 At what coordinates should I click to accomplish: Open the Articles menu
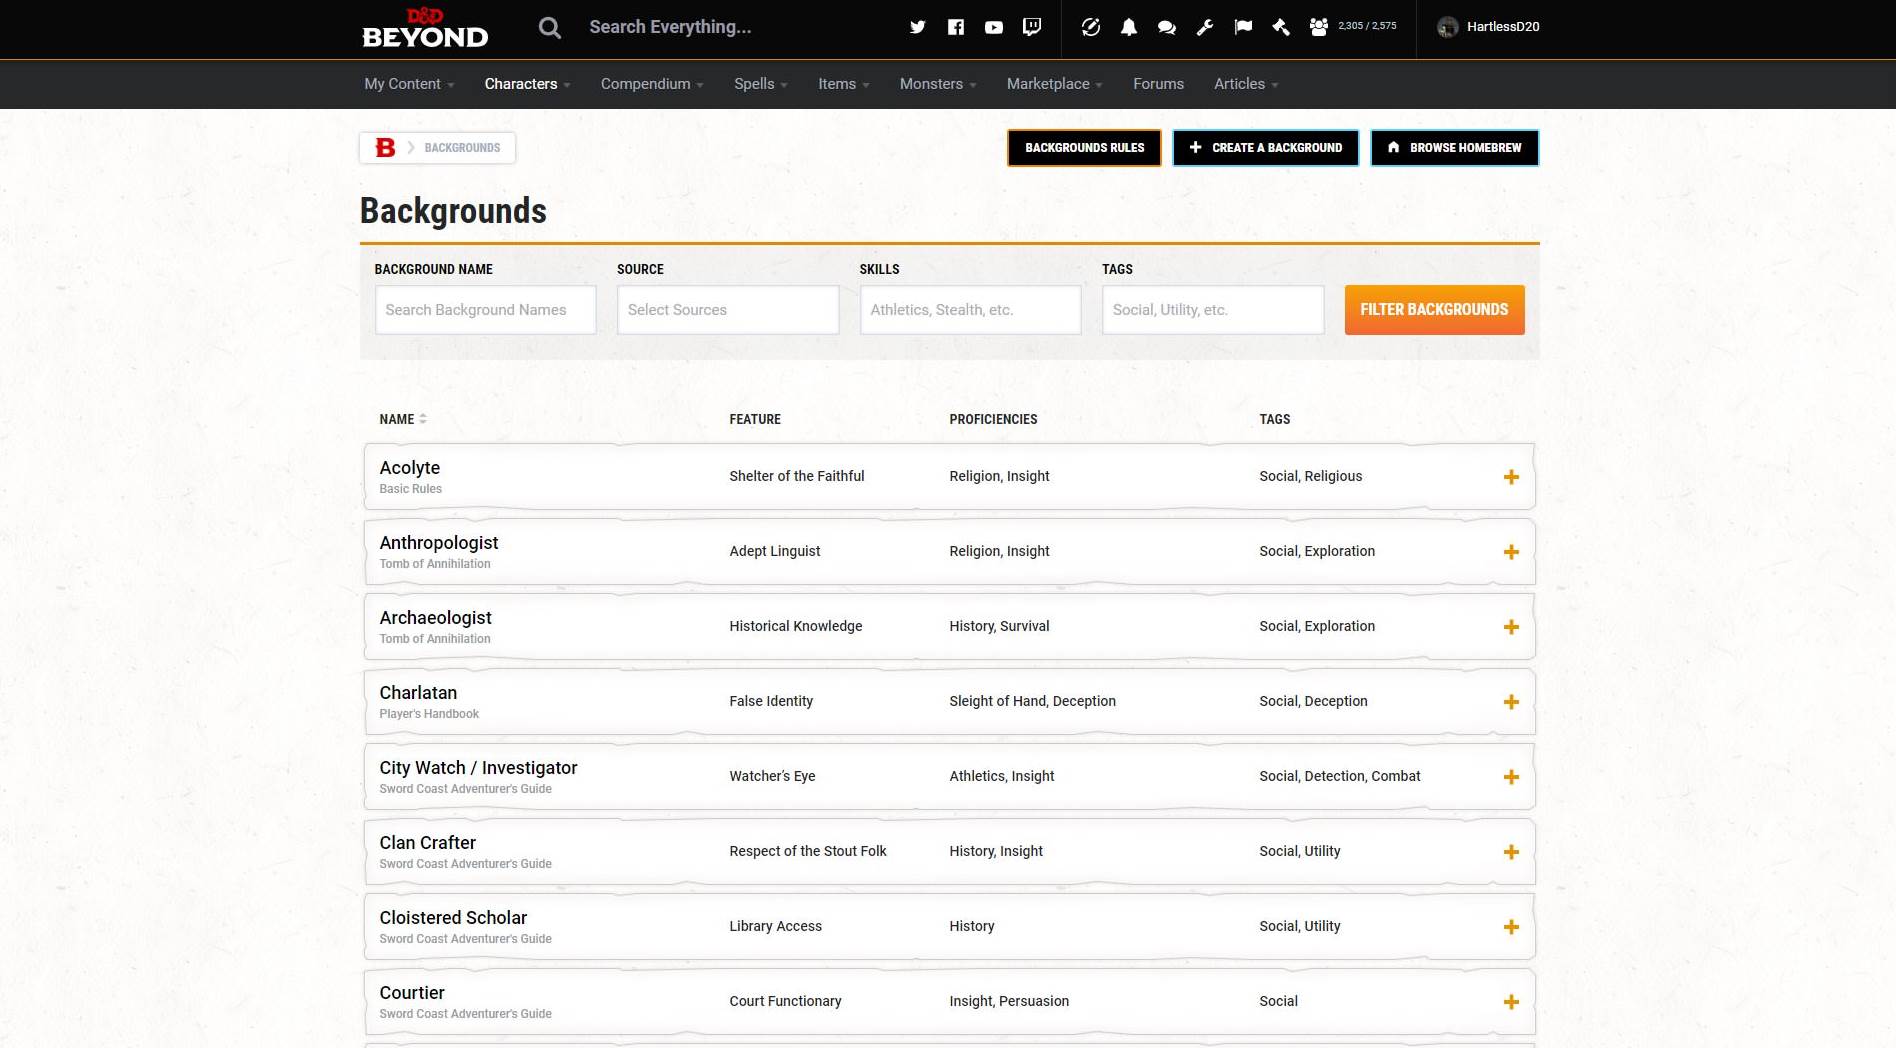click(1246, 84)
